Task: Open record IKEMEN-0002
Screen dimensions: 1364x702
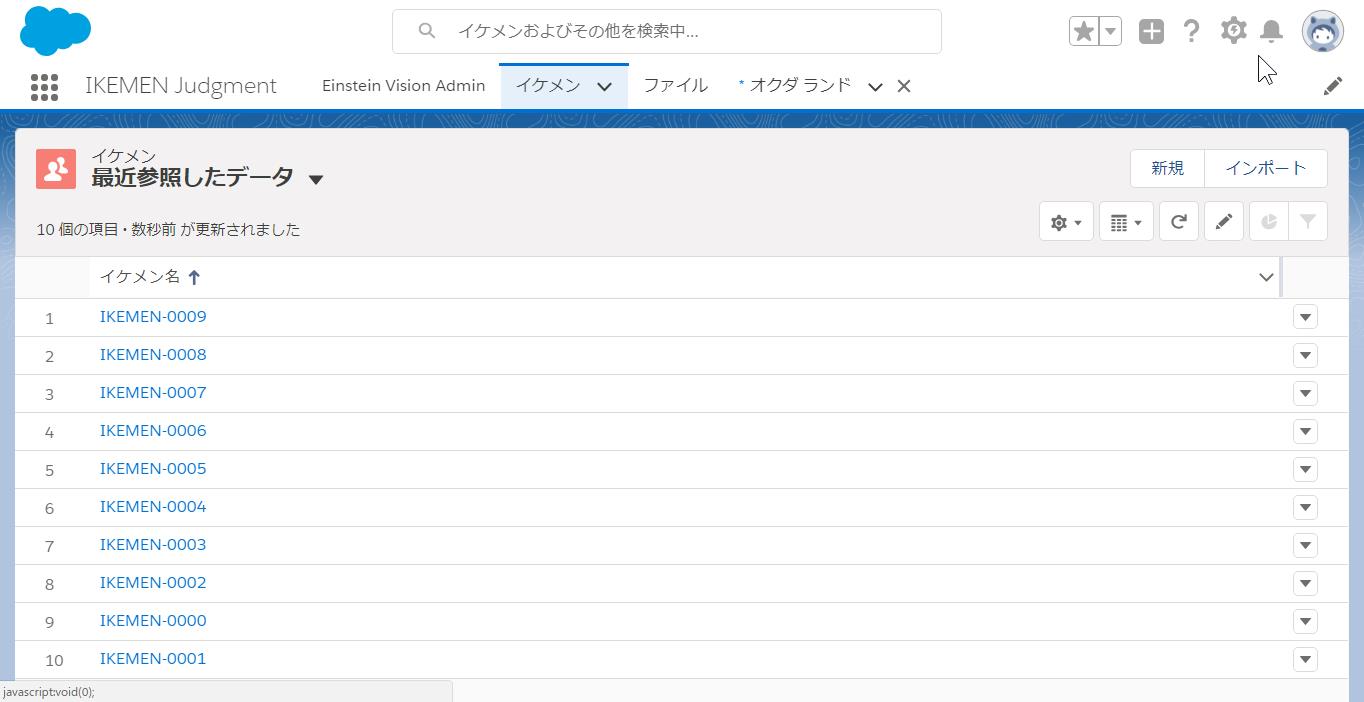Action: point(153,583)
